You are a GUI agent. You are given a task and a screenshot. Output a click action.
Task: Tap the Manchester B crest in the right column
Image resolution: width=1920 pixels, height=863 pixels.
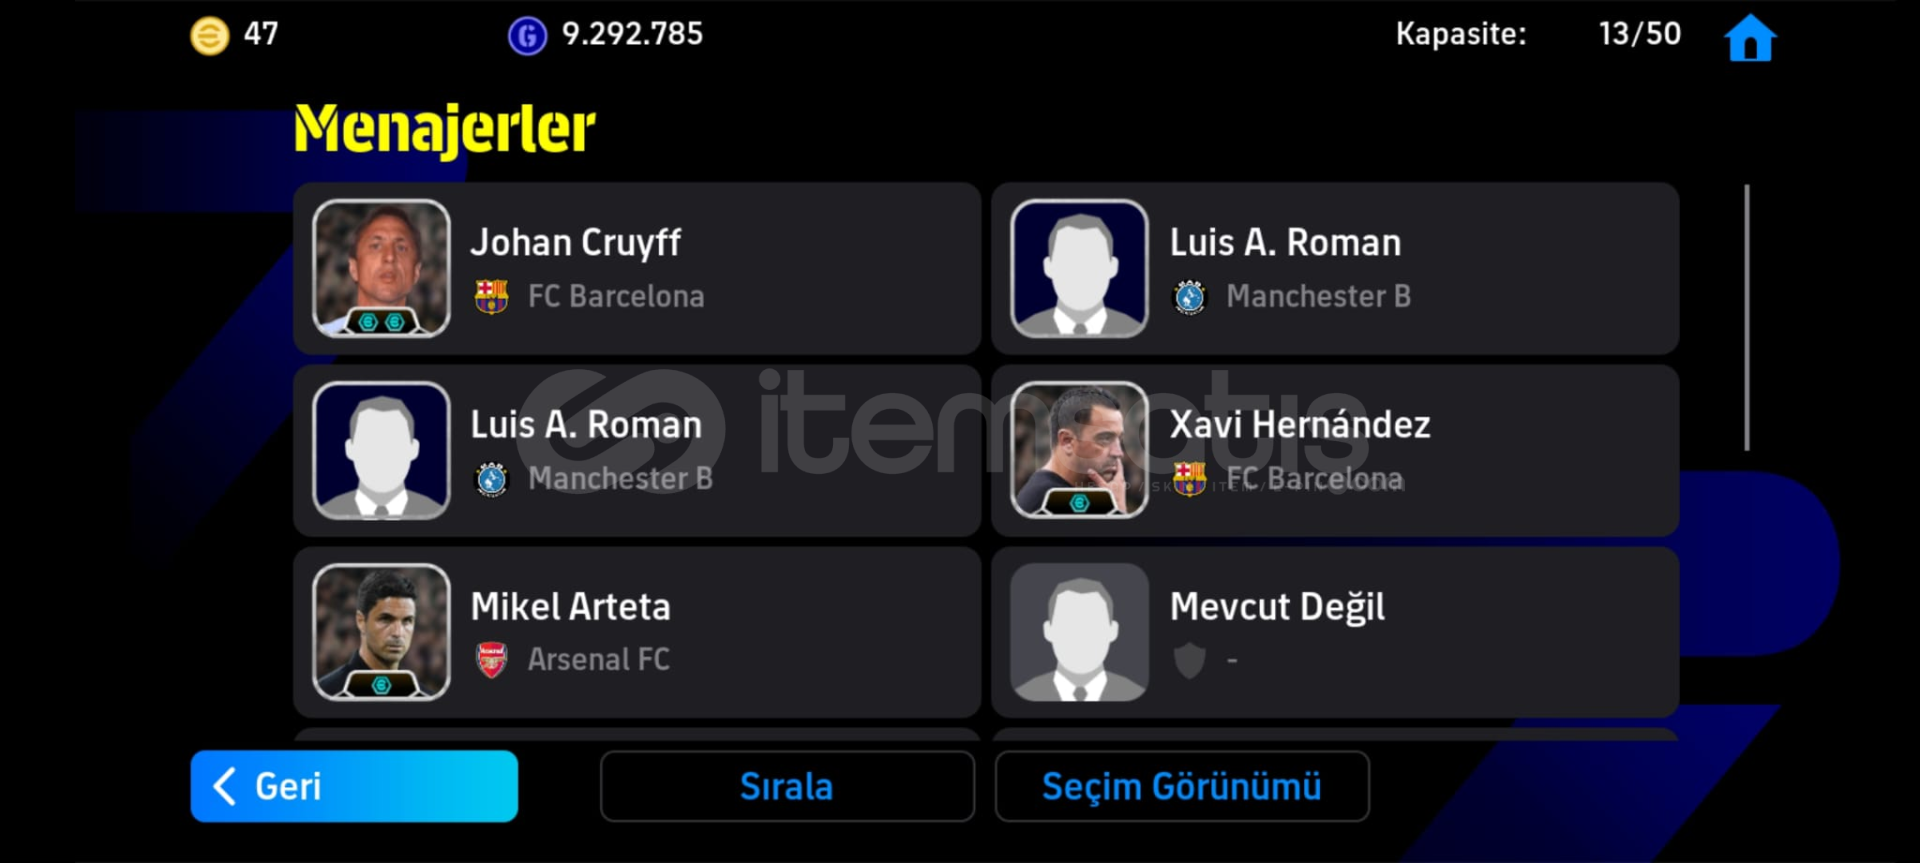1189,297
